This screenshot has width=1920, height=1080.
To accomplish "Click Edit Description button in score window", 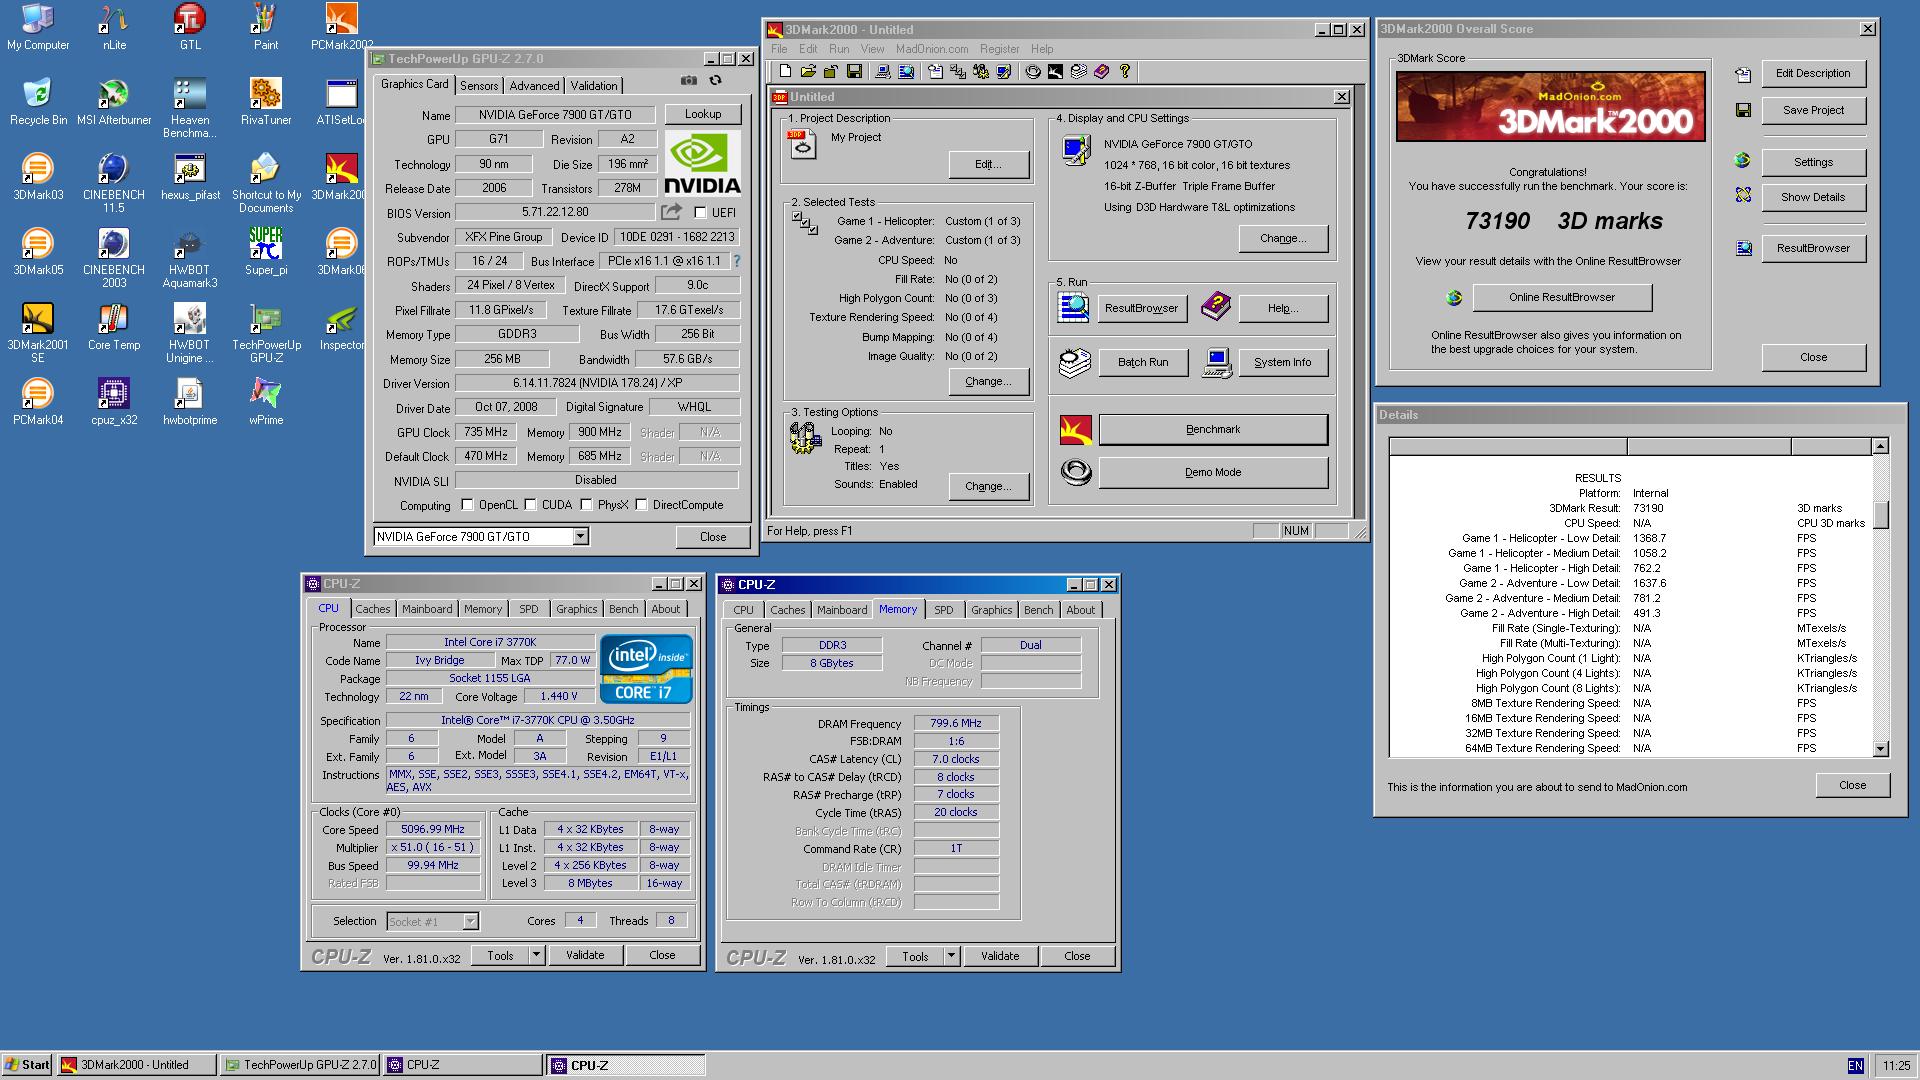I will click(x=1813, y=73).
